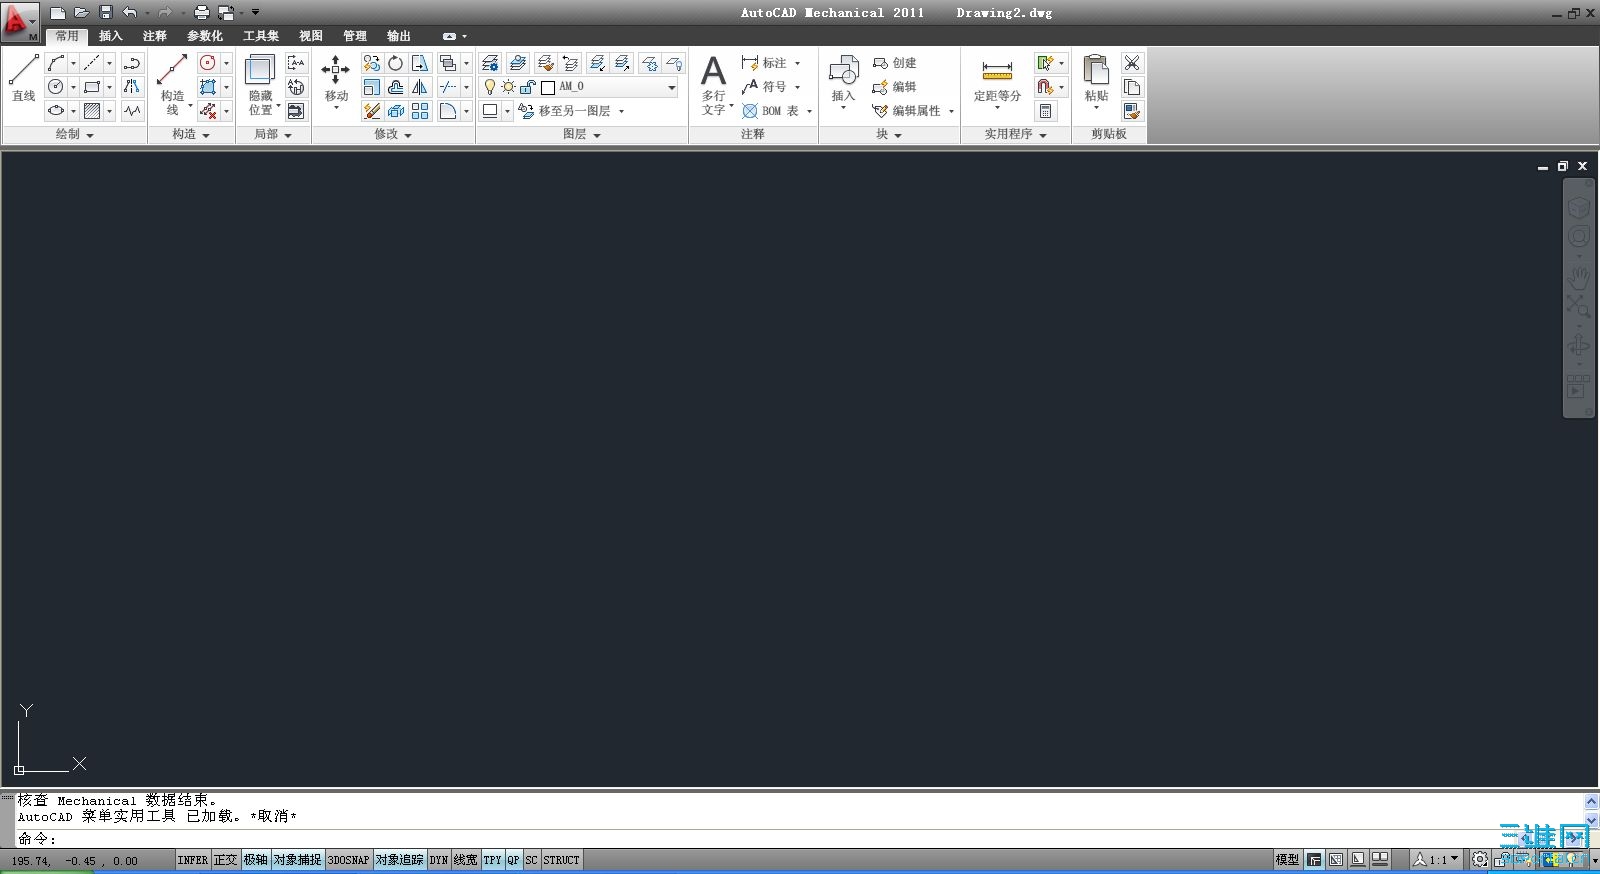Toggle Ortho mode (正交)
Image resolution: width=1600 pixels, height=874 pixels.
pos(226,860)
